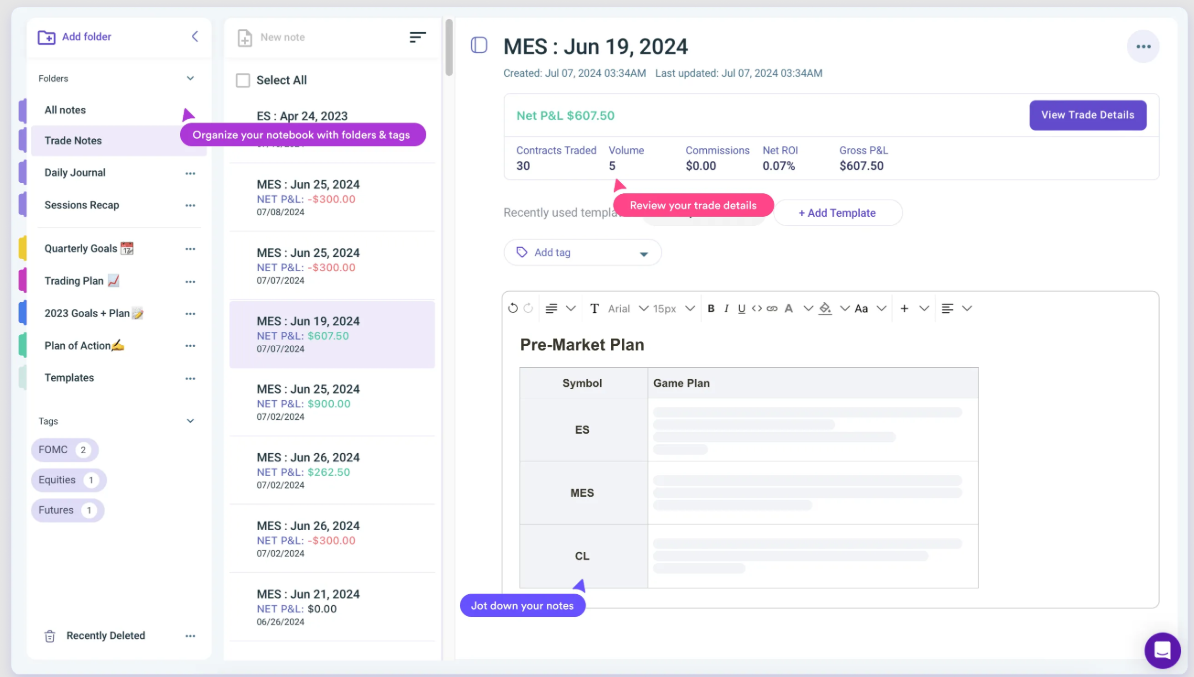Open the sort notes icon
The width and height of the screenshot is (1194, 677).
coord(417,37)
